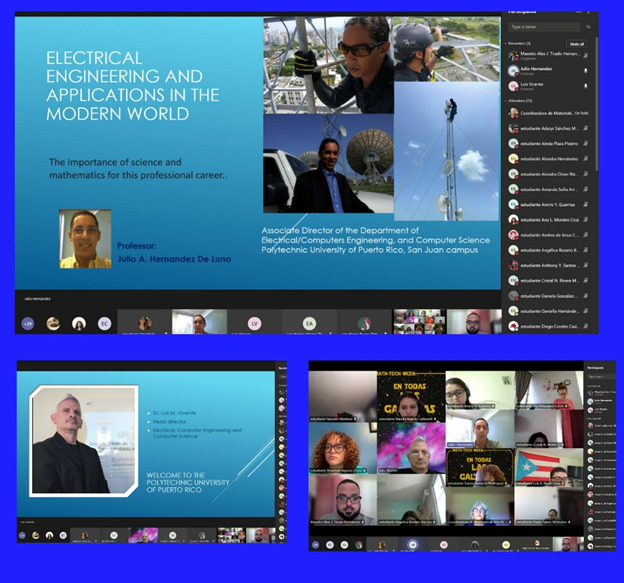Click the 'Type a name' search field
Viewport: 624px width, 583px height.
click(543, 27)
